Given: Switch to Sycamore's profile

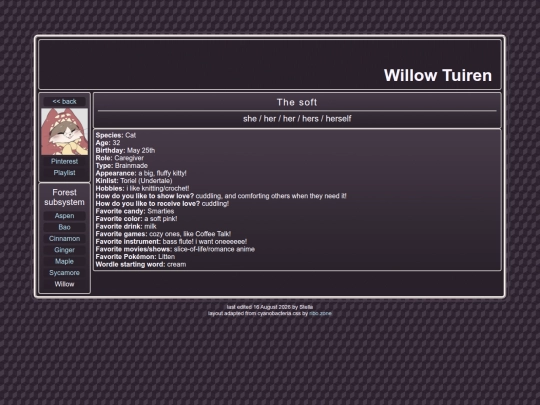Looking at the screenshot, I should click(64, 273).
